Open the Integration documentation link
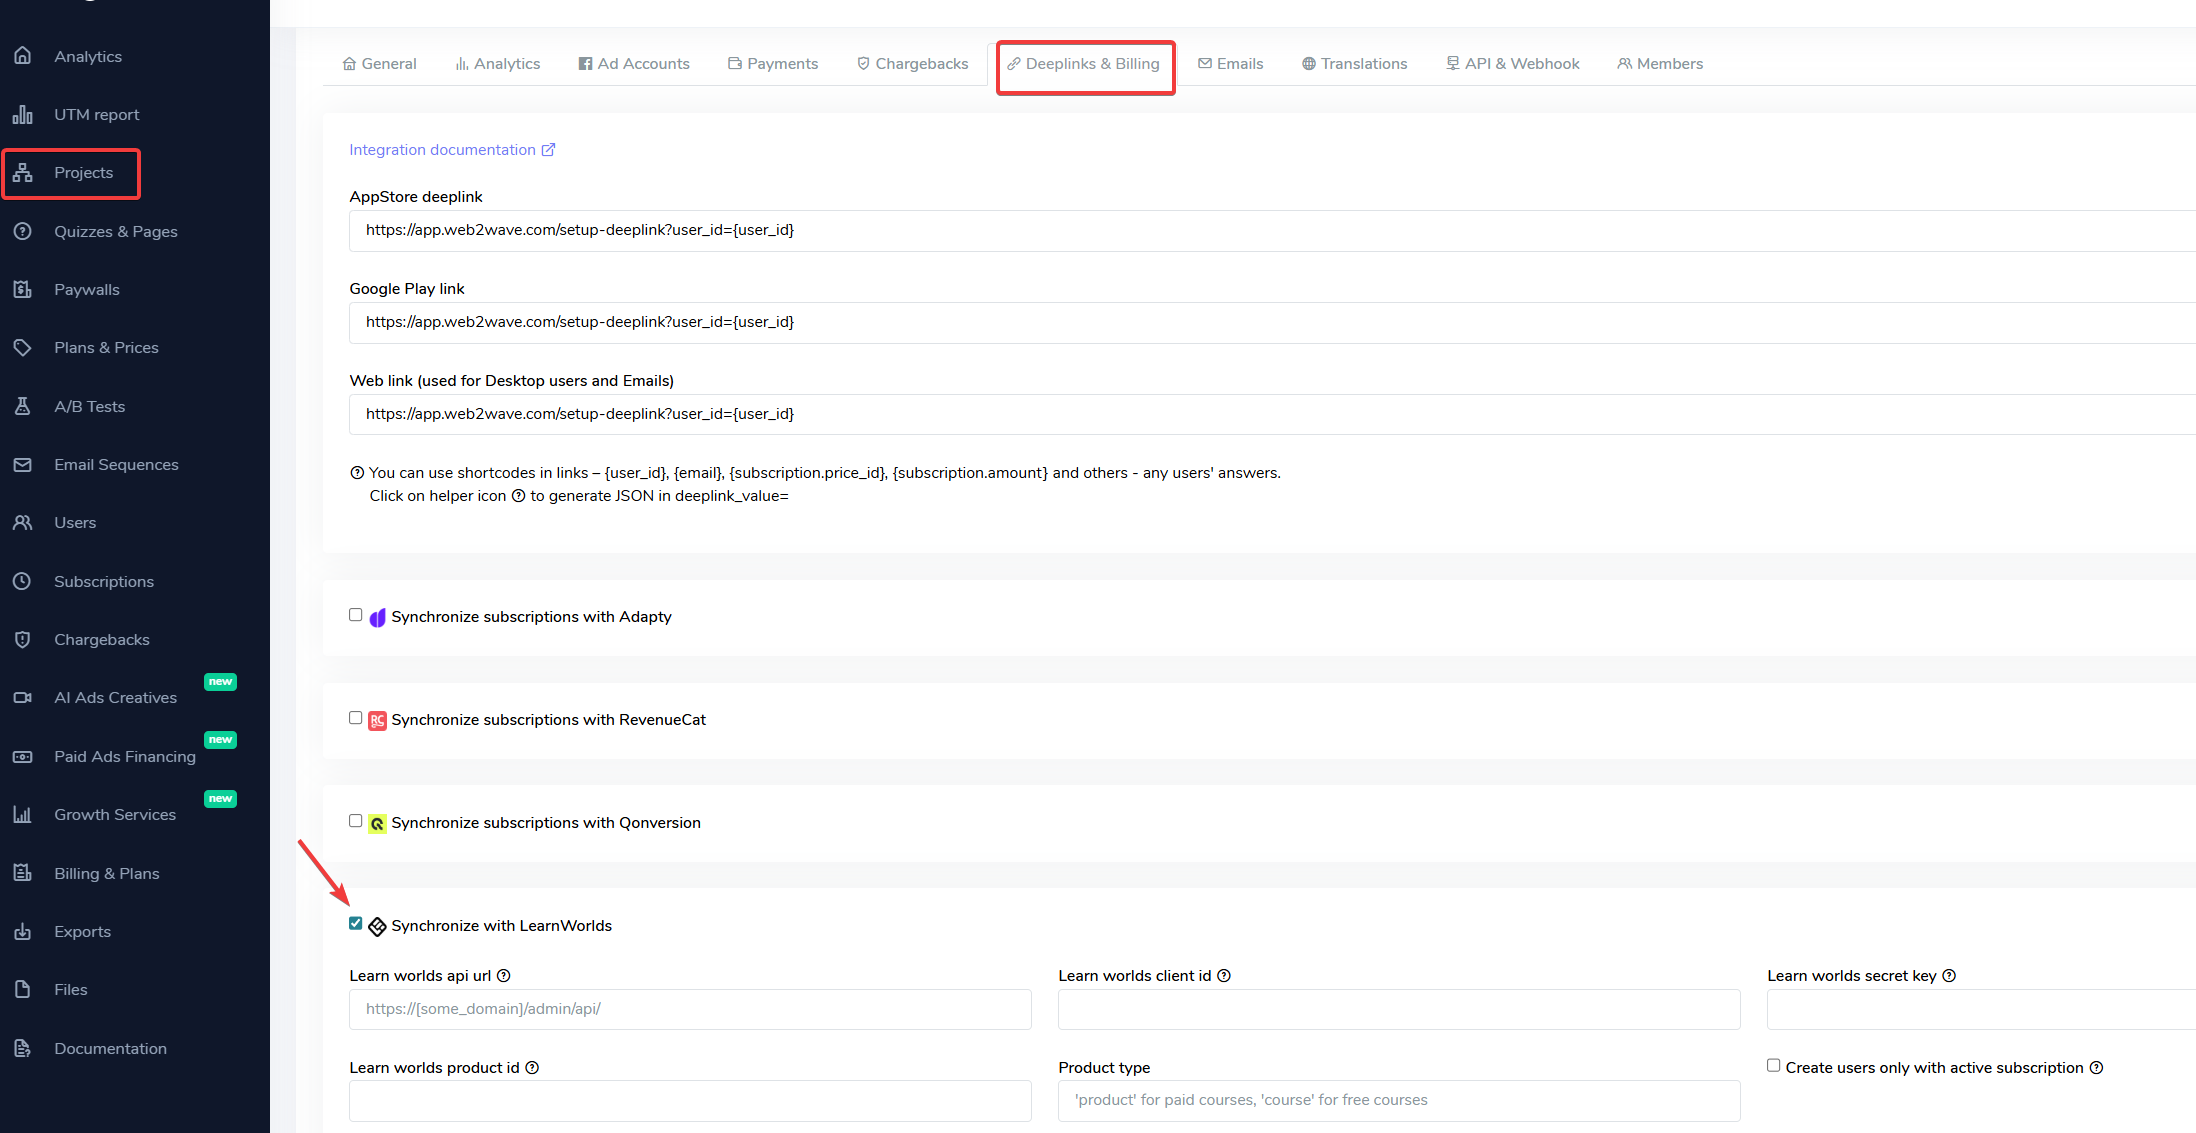 tap(452, 150)
